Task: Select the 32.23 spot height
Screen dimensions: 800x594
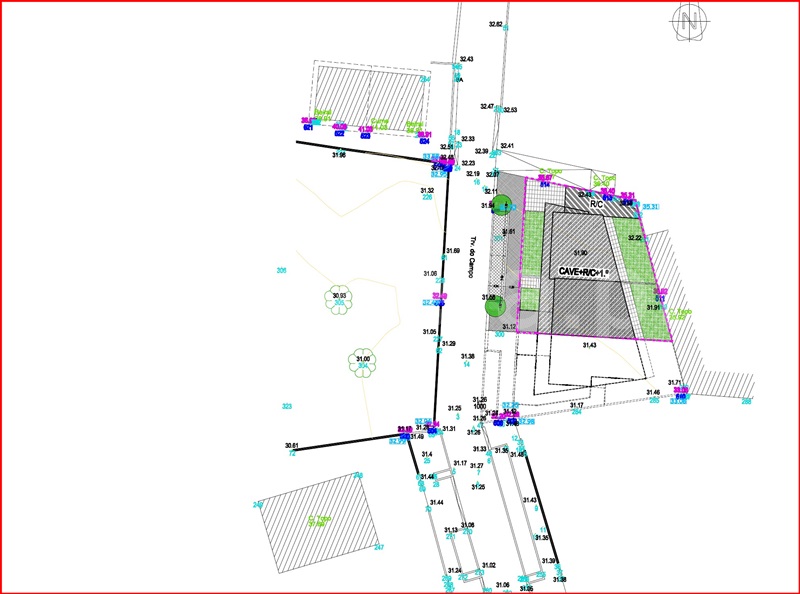Action: coord(468,163)
